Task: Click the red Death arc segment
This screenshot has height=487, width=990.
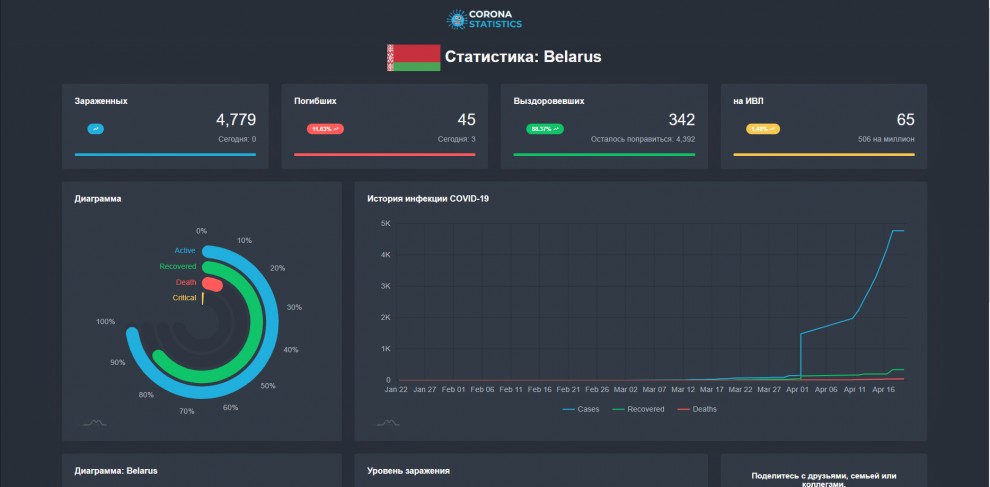Action: (212, 285)
